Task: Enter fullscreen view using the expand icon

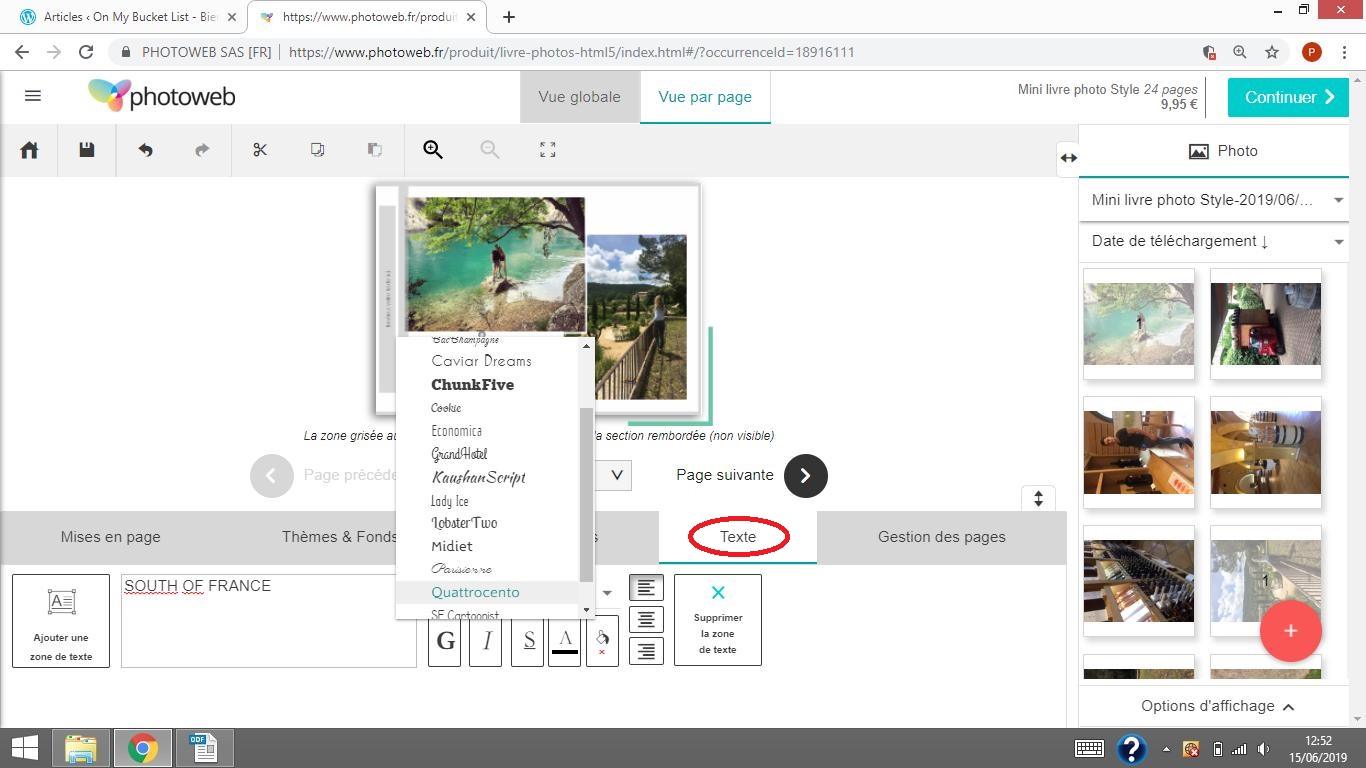Action: [547, 150]
